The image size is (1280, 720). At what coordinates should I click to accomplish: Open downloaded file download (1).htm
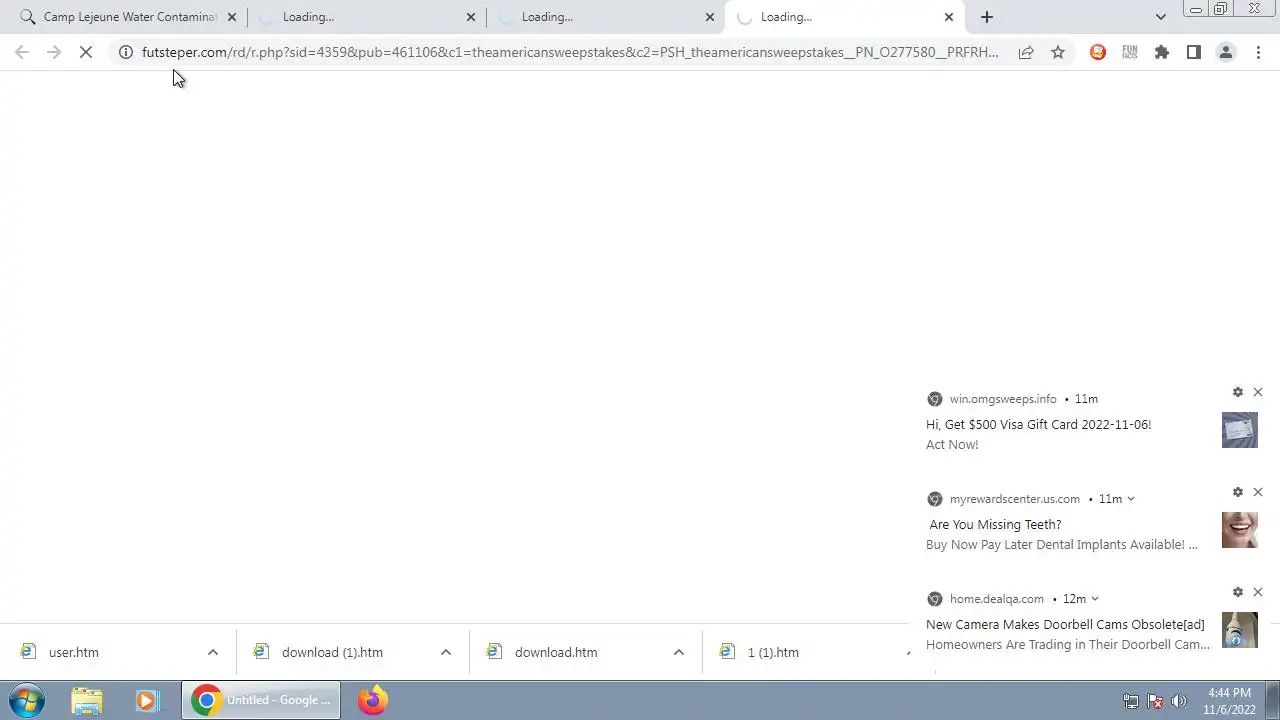[x=332, y=652]
